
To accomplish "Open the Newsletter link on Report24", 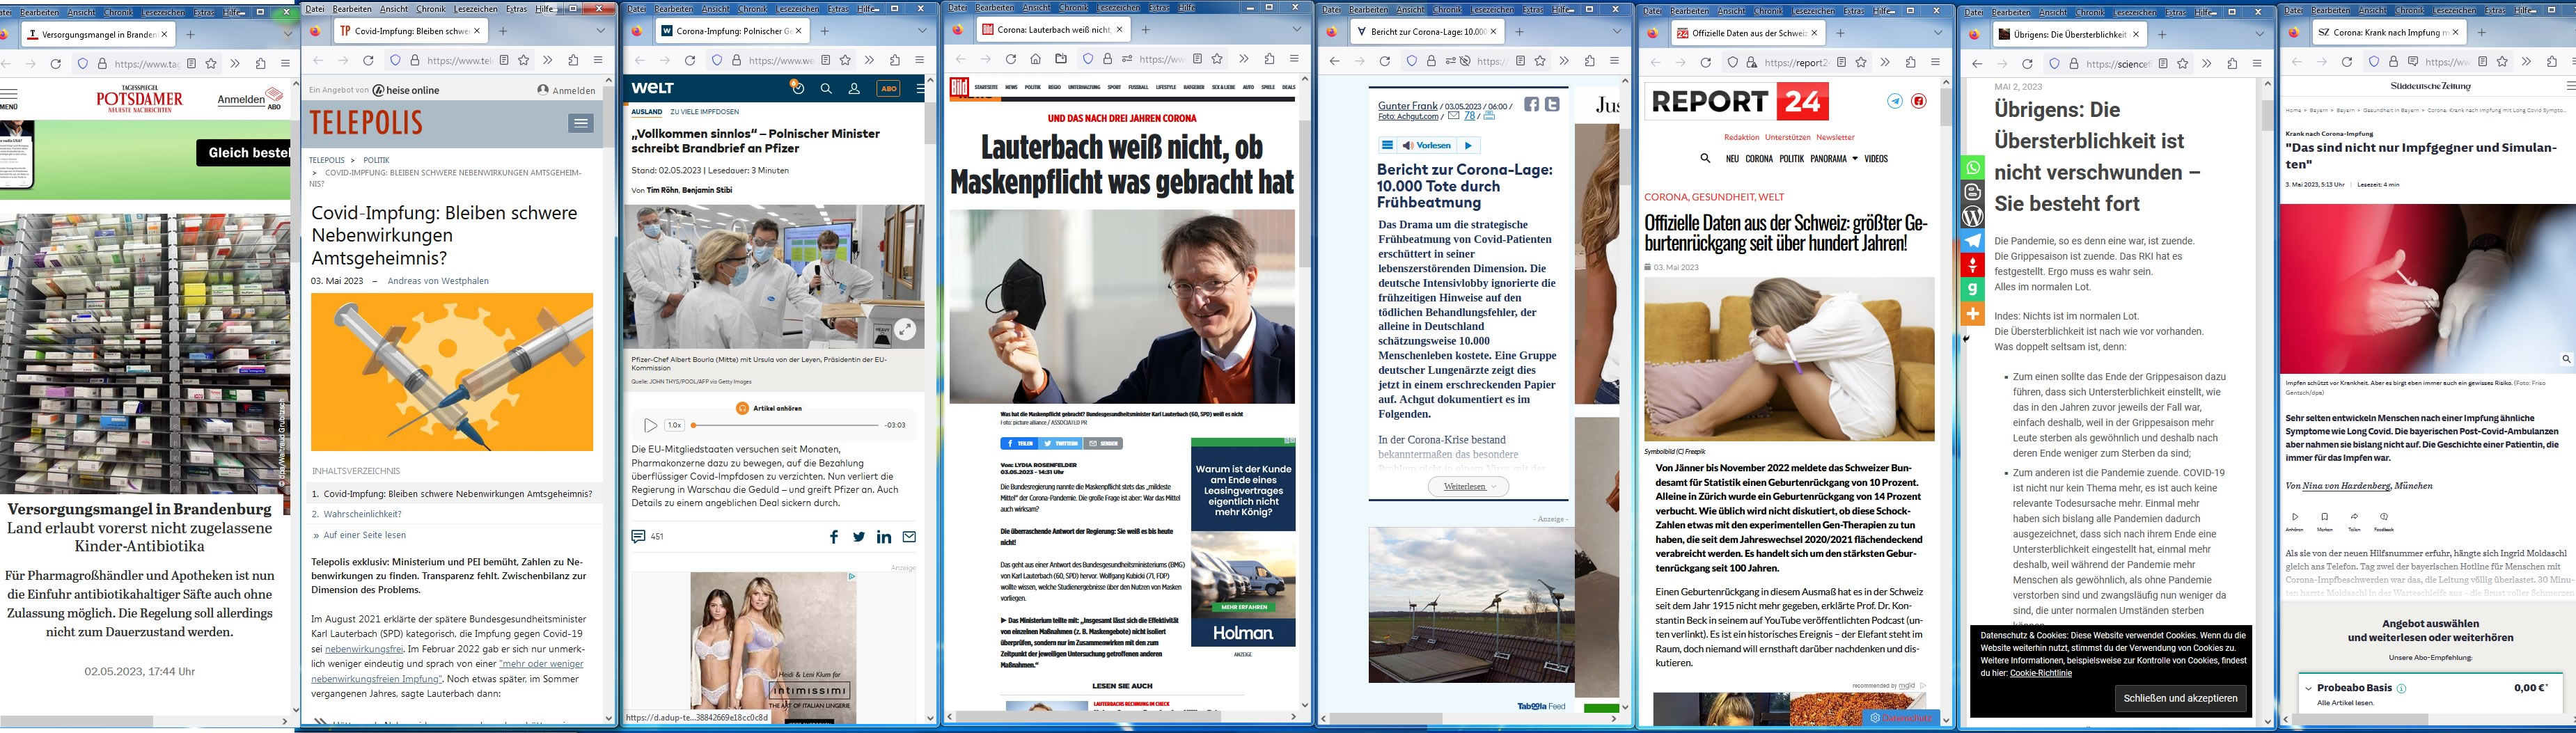I will 1835,137.
